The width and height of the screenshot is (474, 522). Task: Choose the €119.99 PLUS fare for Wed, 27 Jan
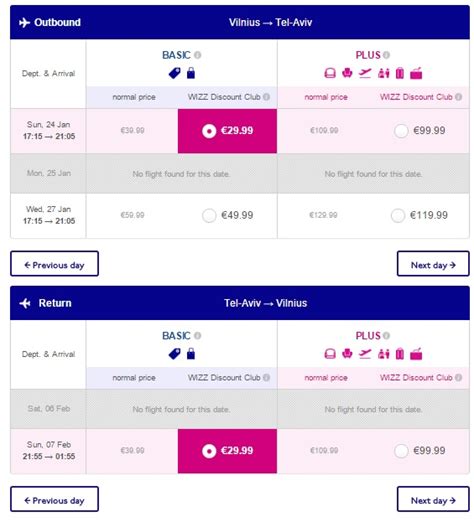pos(398,216)
